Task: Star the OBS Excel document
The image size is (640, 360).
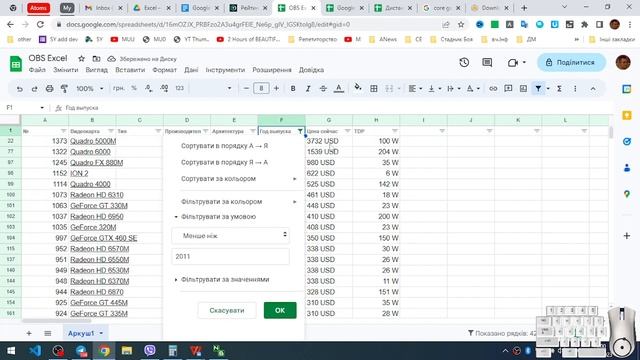Action: click(x=82, y=59)
